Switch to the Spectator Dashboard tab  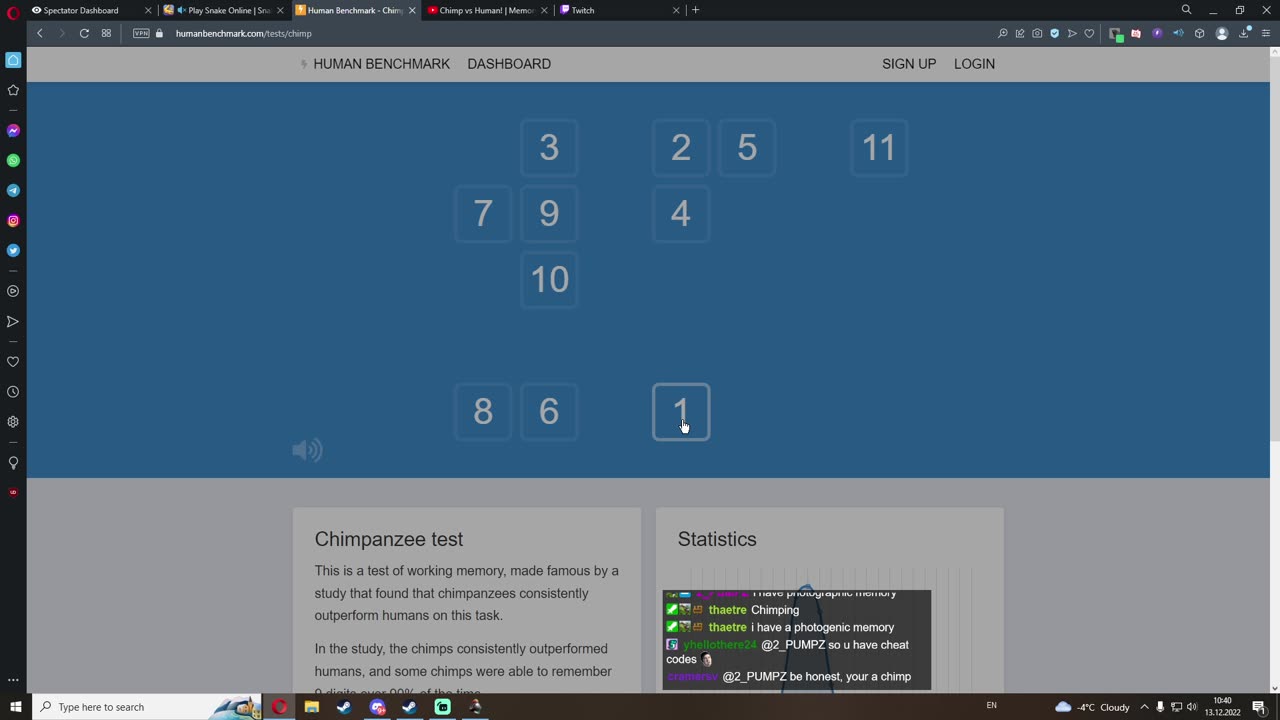coord(90,10)
